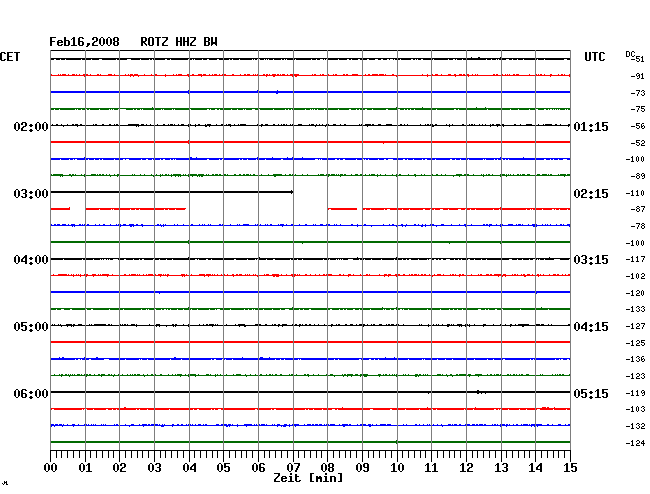Click DC offset value -102
The width and height of the screenshot is (650, 494).
(635, 276)
